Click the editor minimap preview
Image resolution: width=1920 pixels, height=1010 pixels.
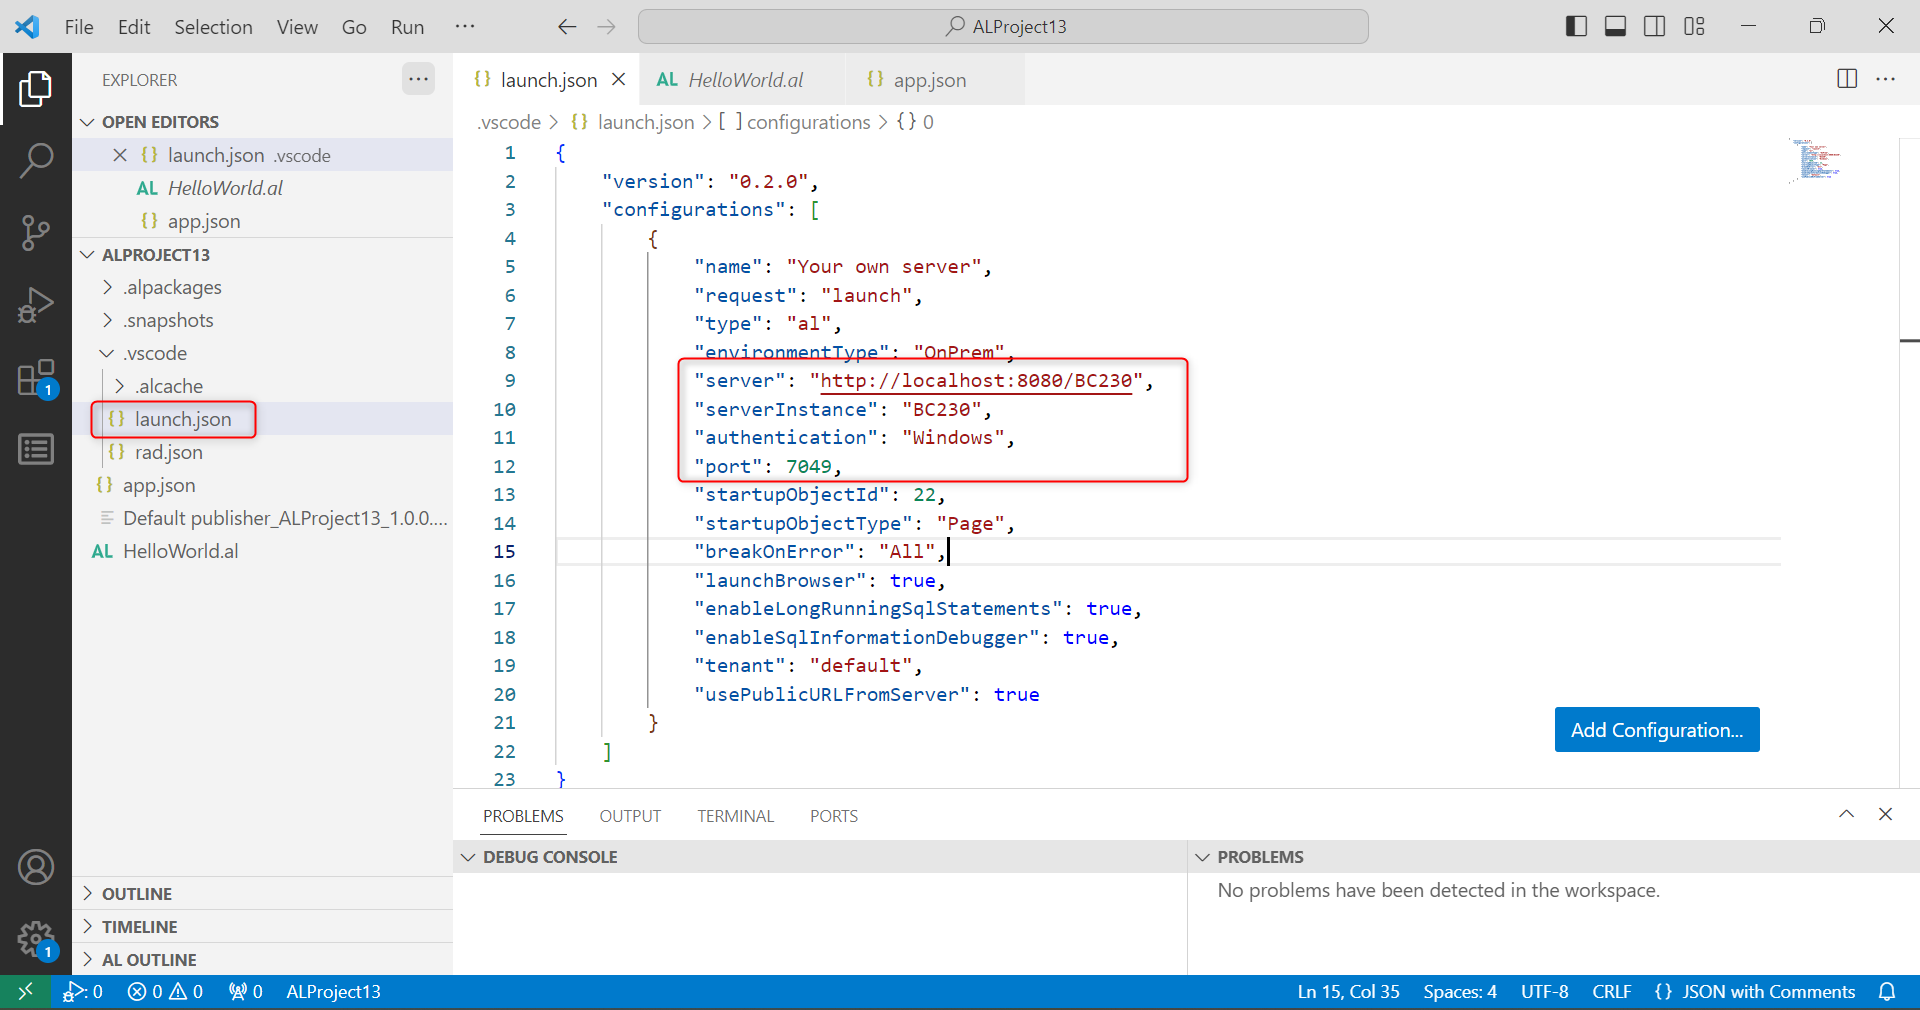point(1815,160)
